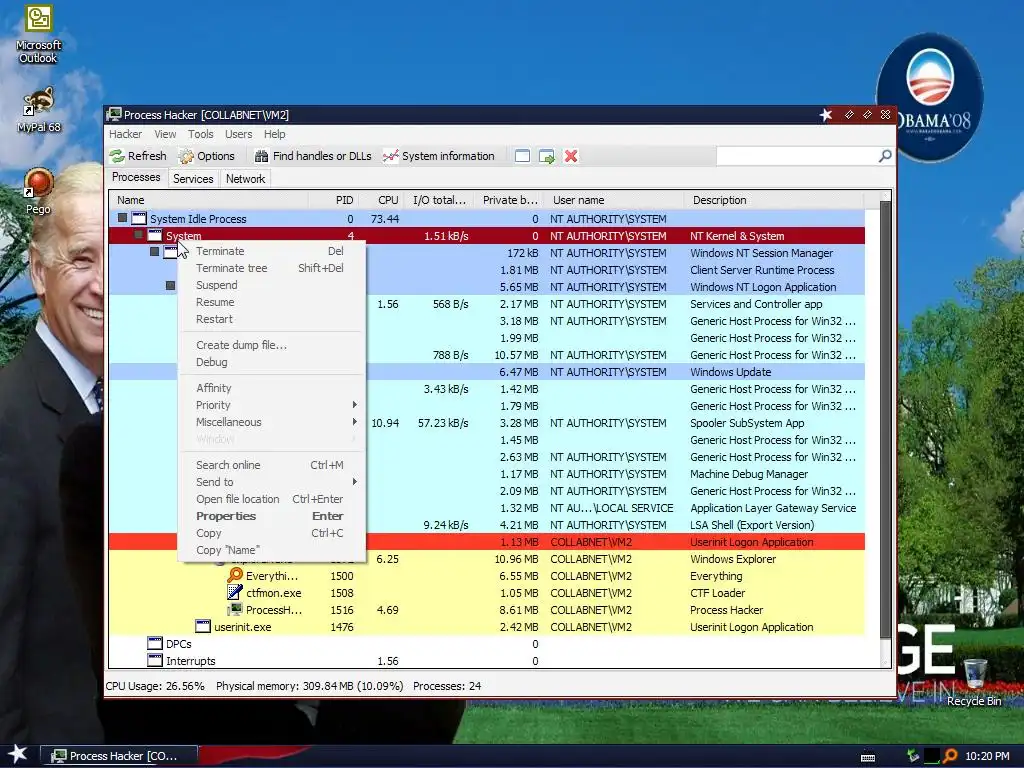The height and width of the screenshot is (768, 1024).
Task: Collapse the Windows NT Logon Application node
Action: pyautogui.click(x=170, y=285)
